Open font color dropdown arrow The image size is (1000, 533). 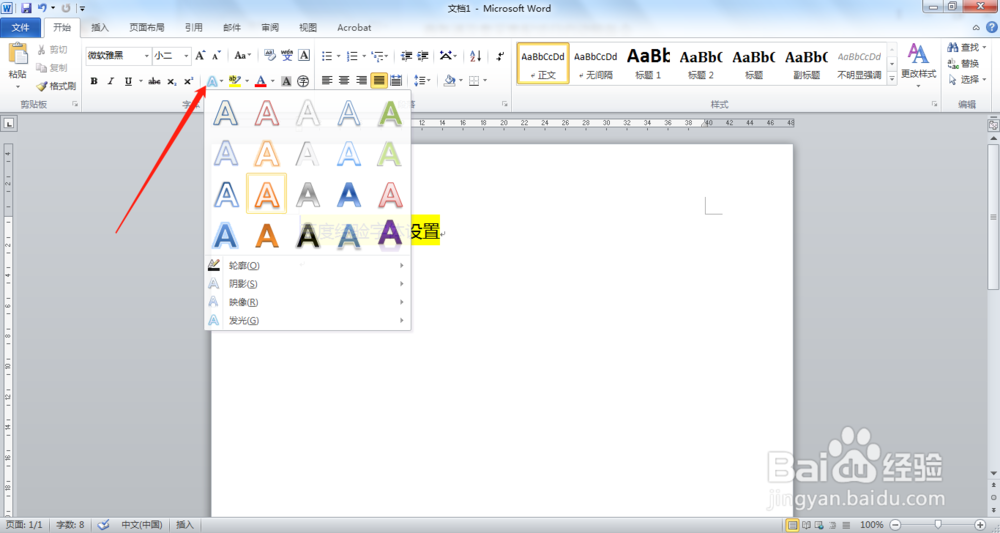pos(272,81)
